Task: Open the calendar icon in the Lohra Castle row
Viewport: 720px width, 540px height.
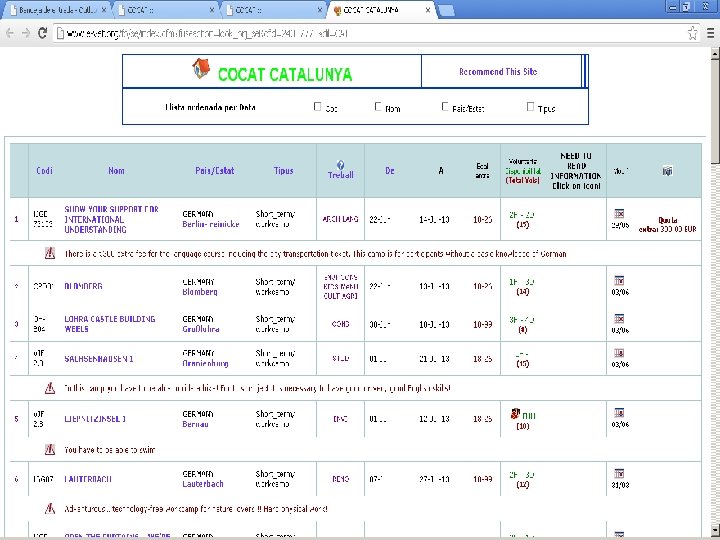Action: 619,319
